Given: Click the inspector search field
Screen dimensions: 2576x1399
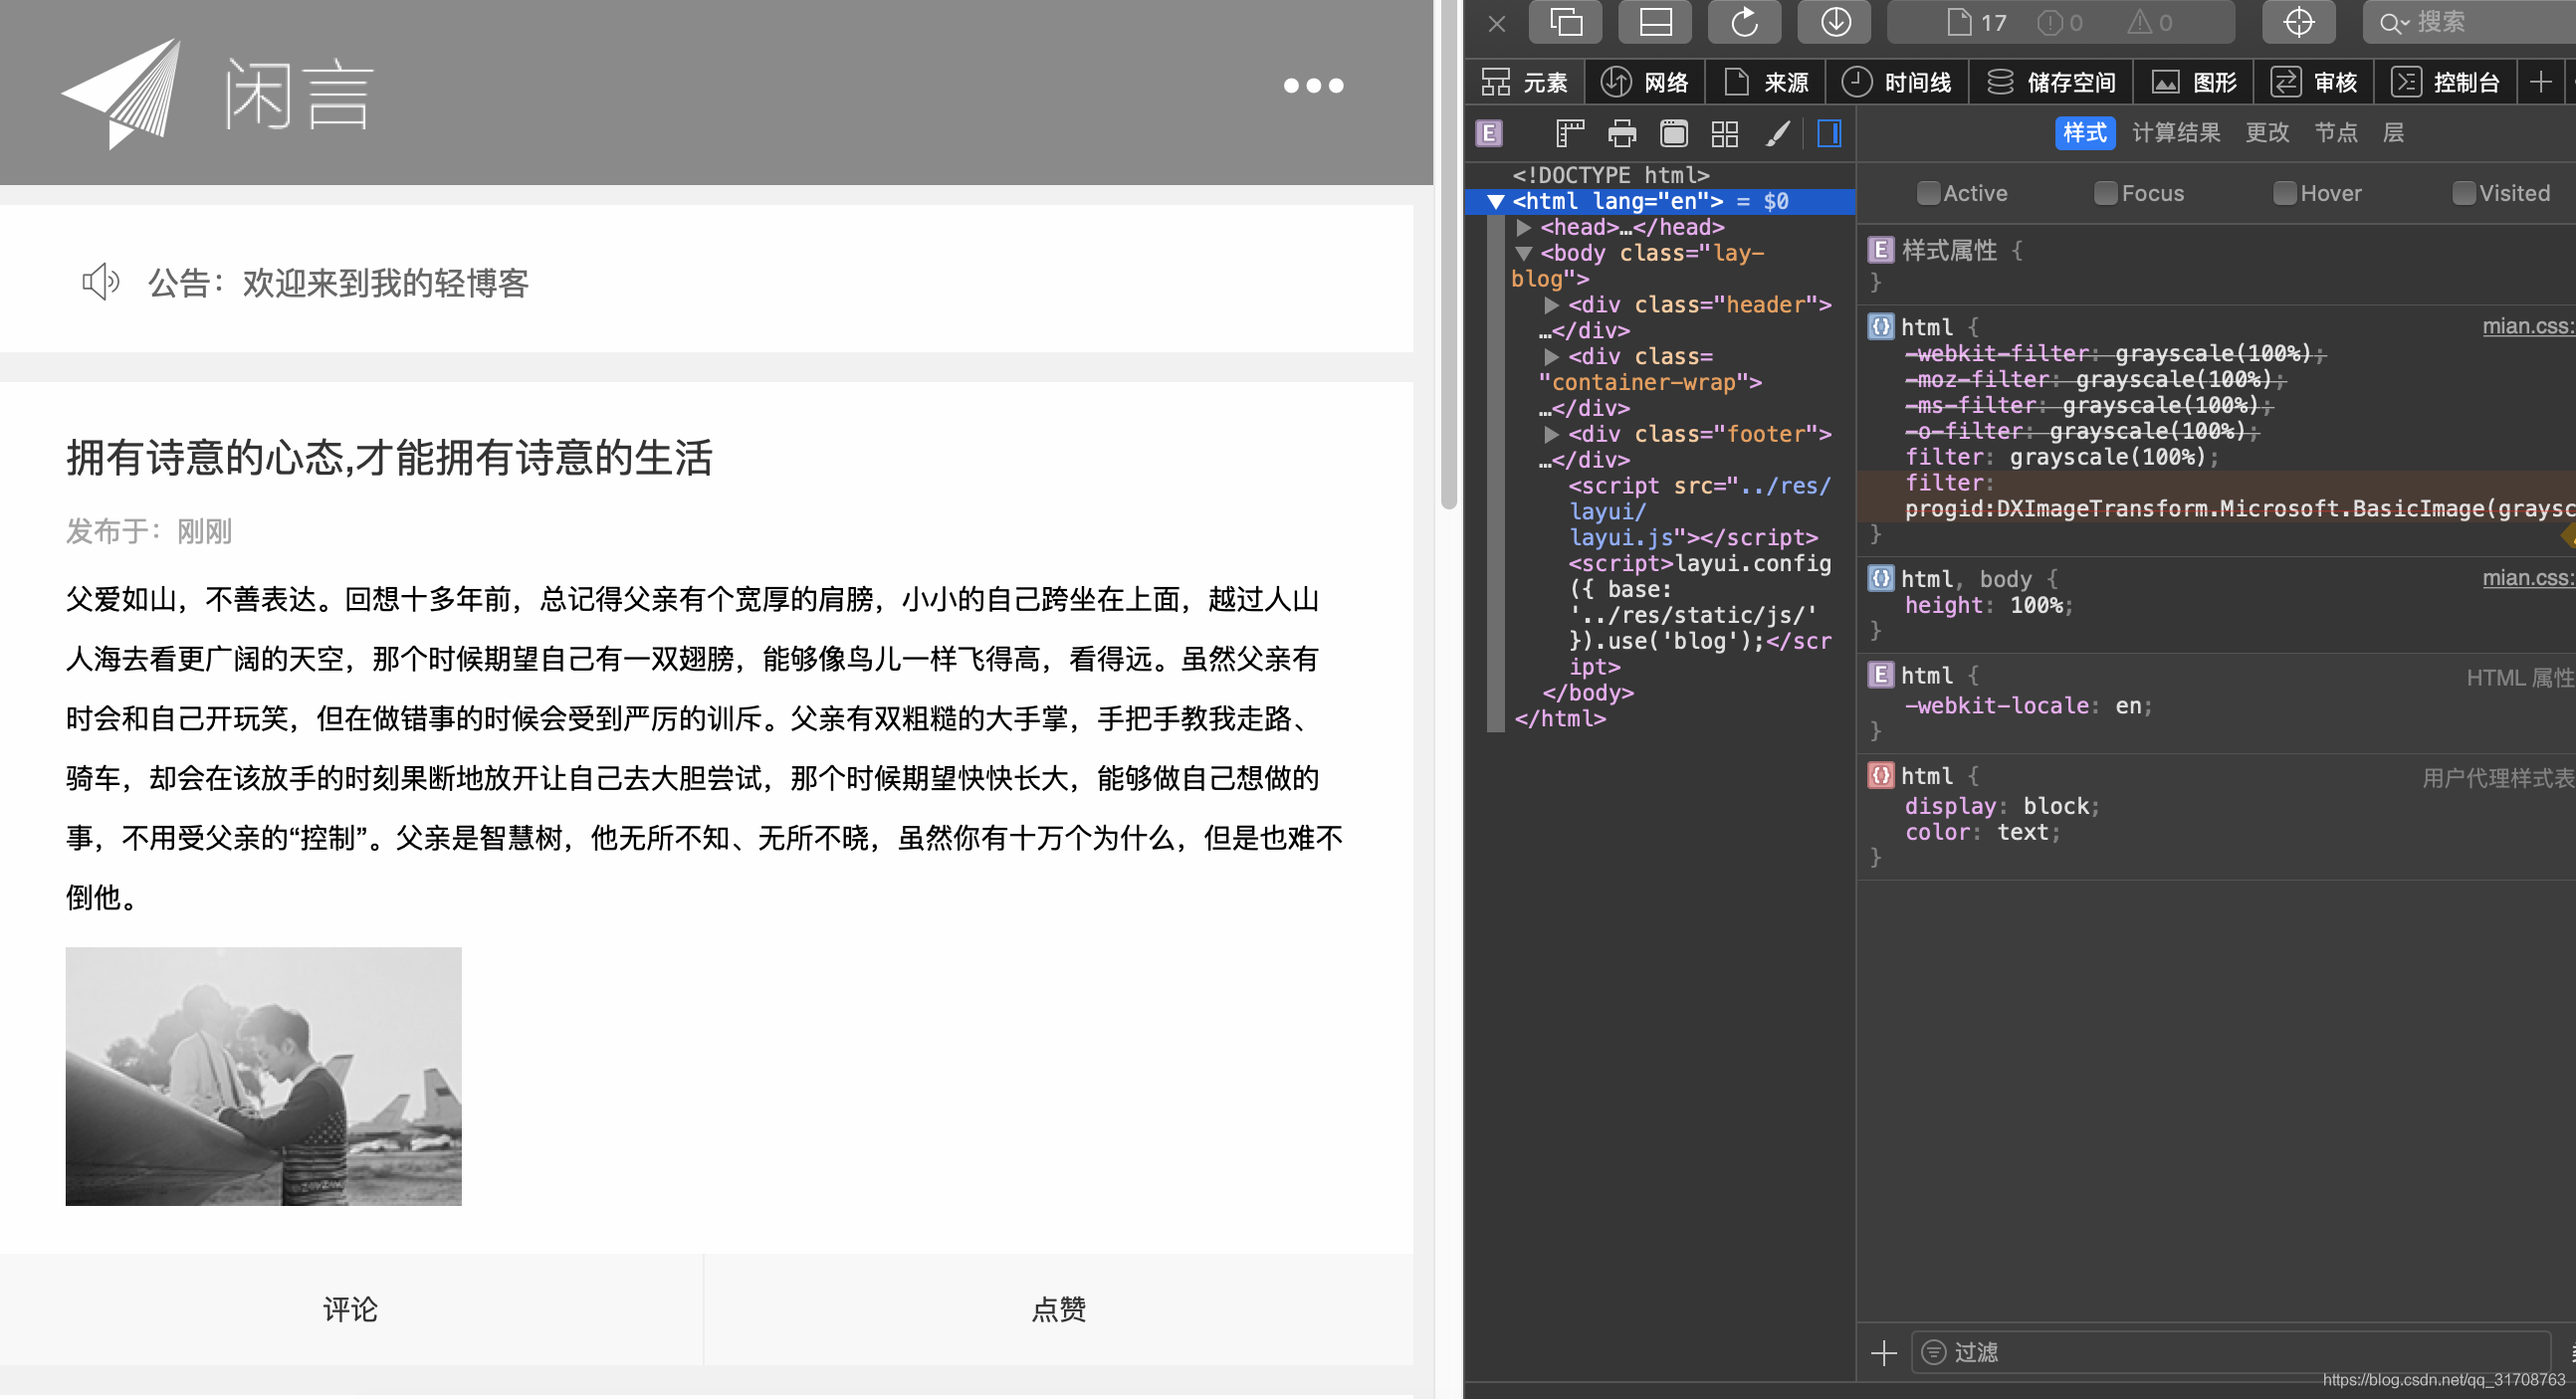Looking at the screenshot, I should pyautogui.click(x=2470, y=22).
